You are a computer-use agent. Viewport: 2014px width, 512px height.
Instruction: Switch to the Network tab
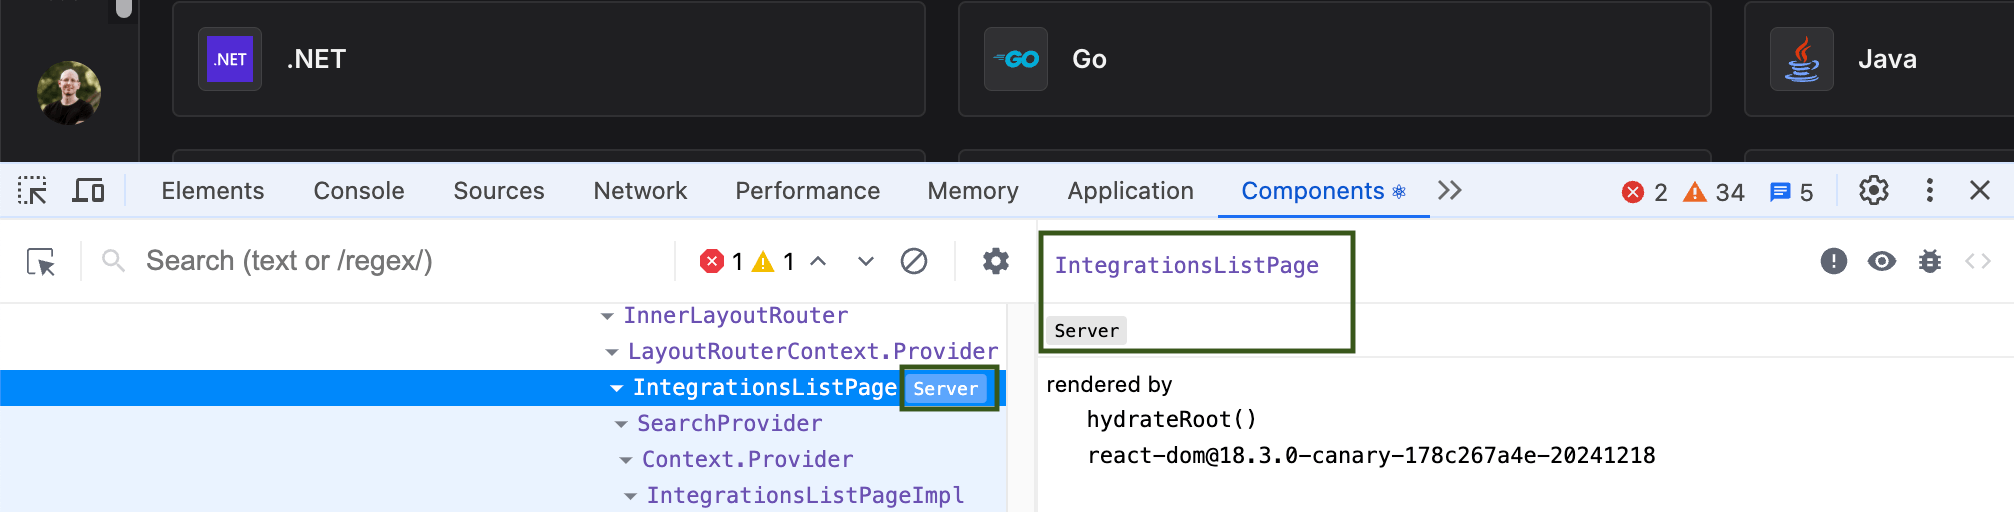point(640,190)
